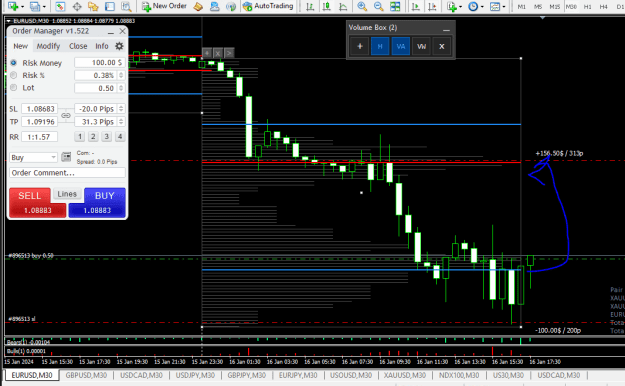The height and width of the screenshot is (386, 625).
Task: Select the H1 timeframe
Action: click(x=588, y=6)
